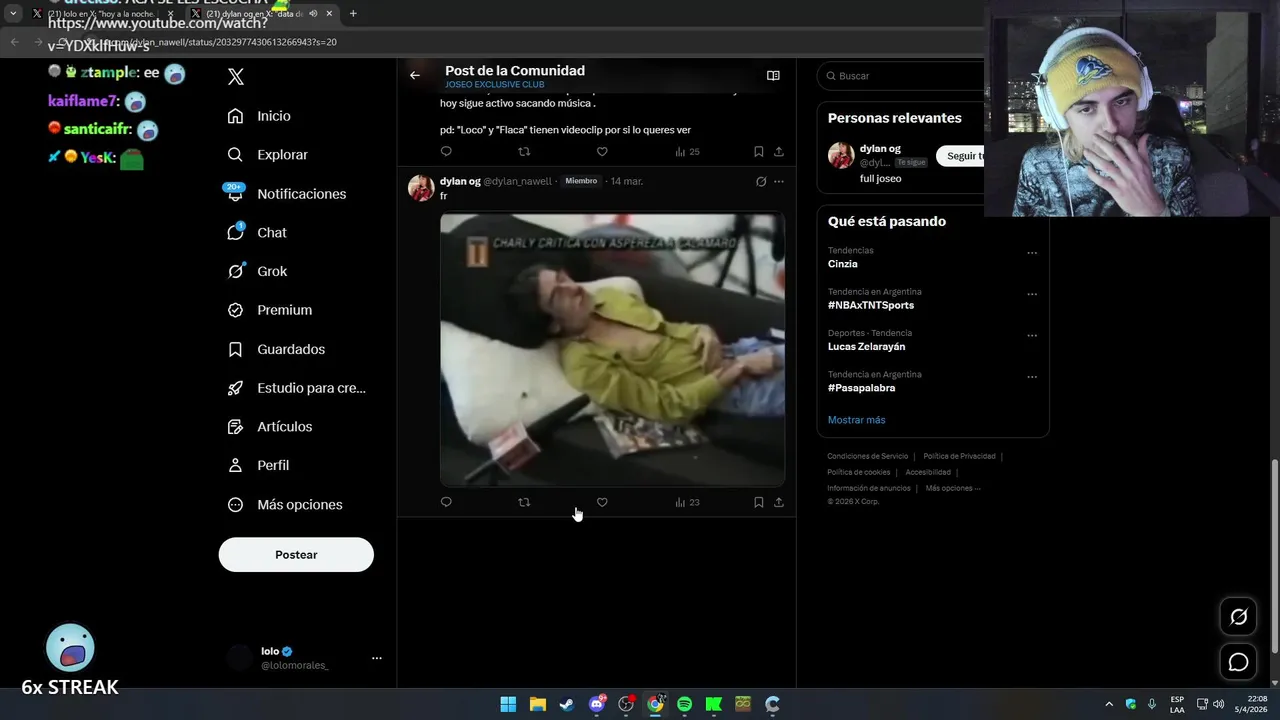
Task: Expand the footer Más opciones menu
Action: (953, 488)
